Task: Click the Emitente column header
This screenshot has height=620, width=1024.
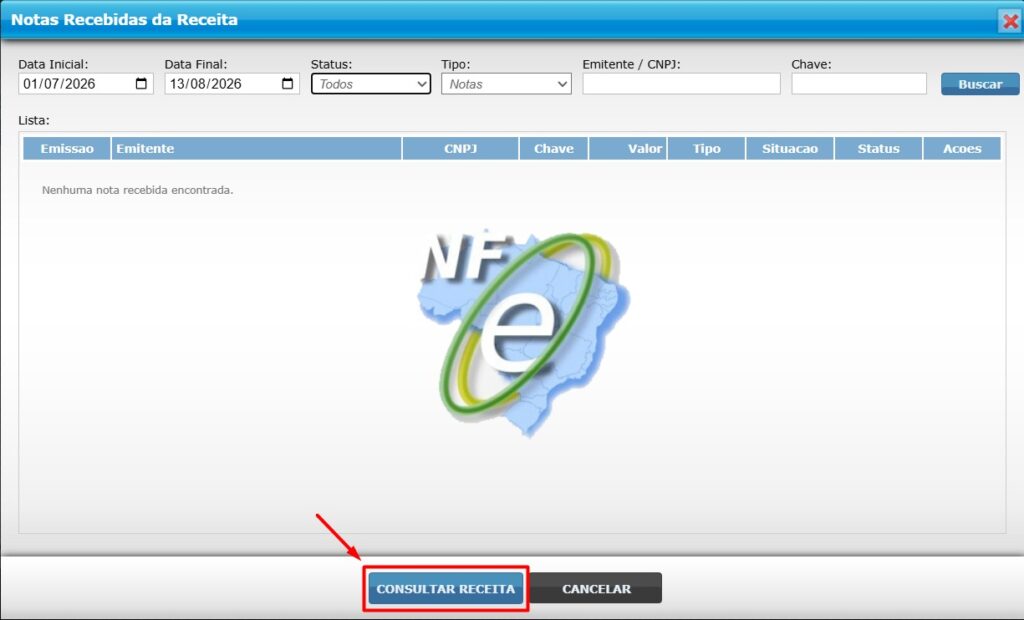Action: (x=256, y=148)
